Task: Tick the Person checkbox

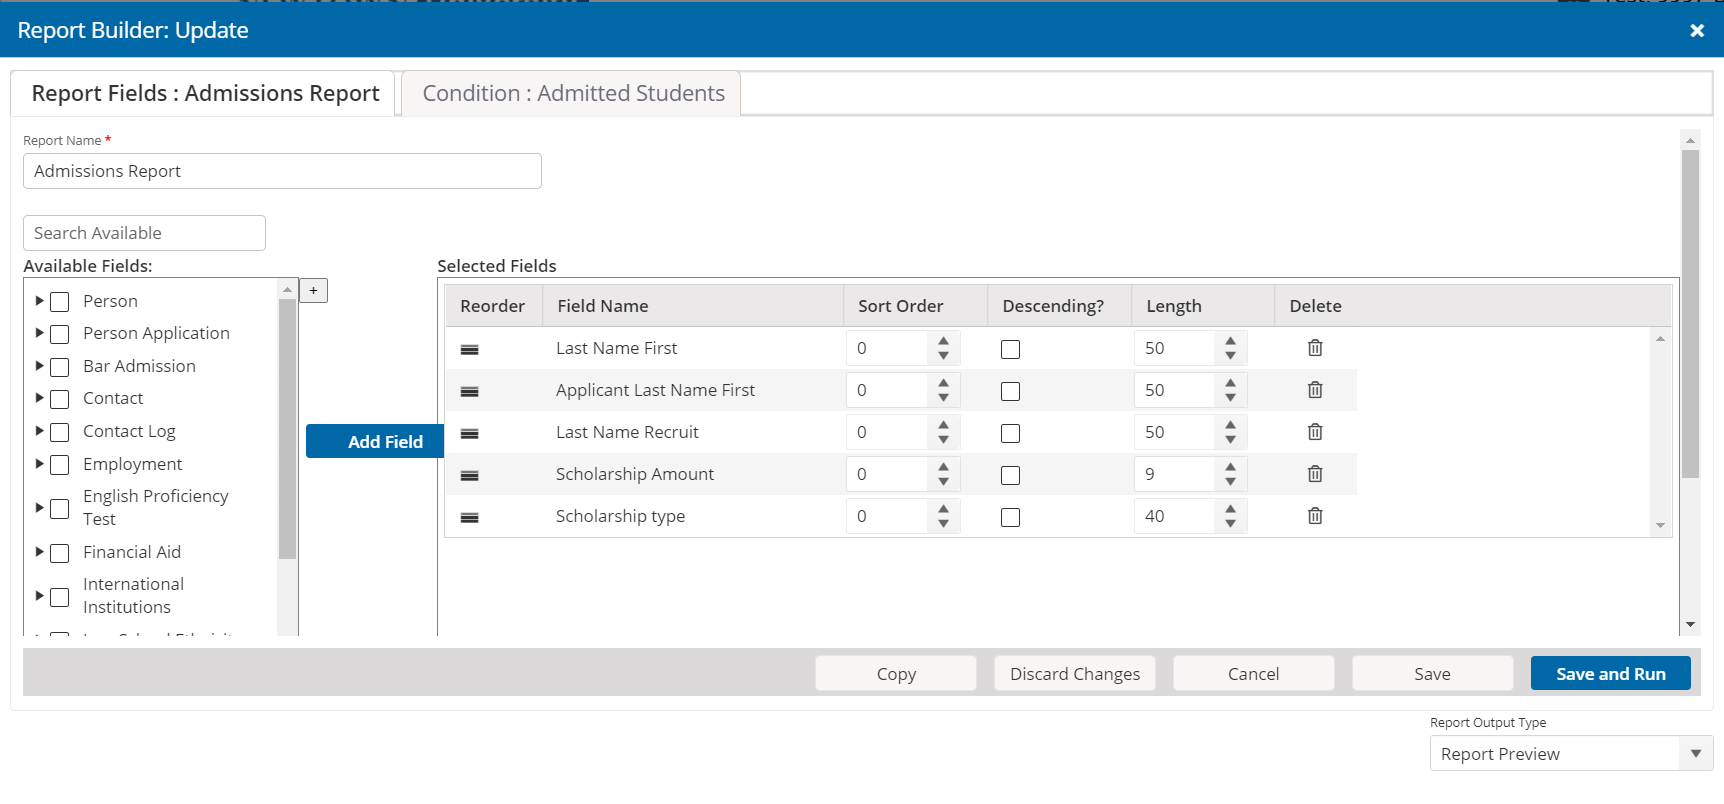Action: pos(60,302)
